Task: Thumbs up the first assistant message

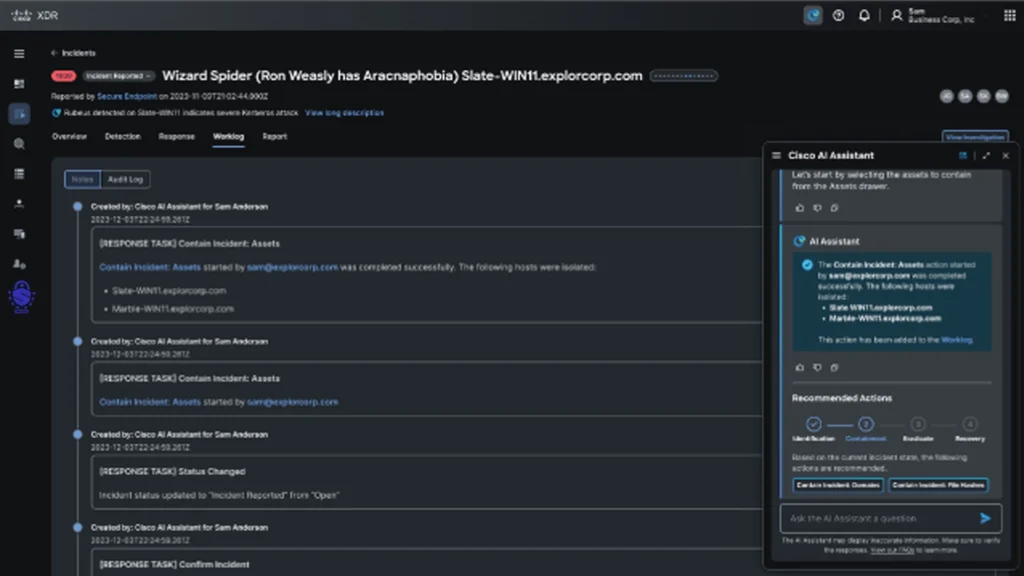Action: tap(799, 208)
